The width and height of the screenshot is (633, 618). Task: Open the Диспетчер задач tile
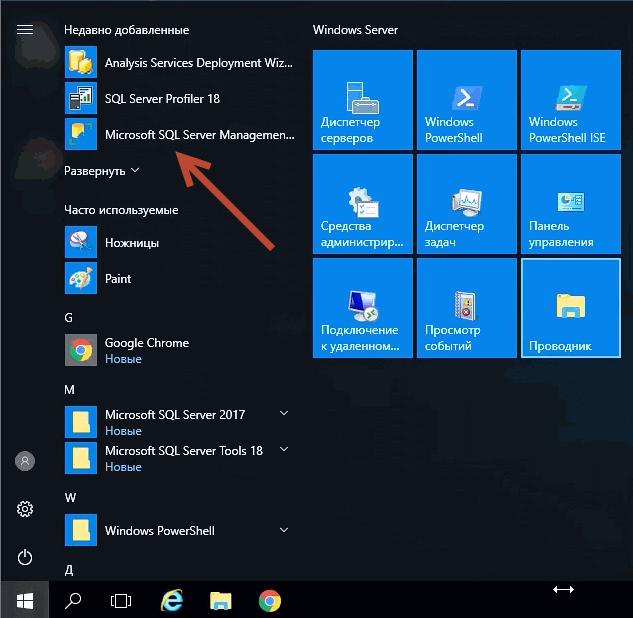[x=467, y=204]
